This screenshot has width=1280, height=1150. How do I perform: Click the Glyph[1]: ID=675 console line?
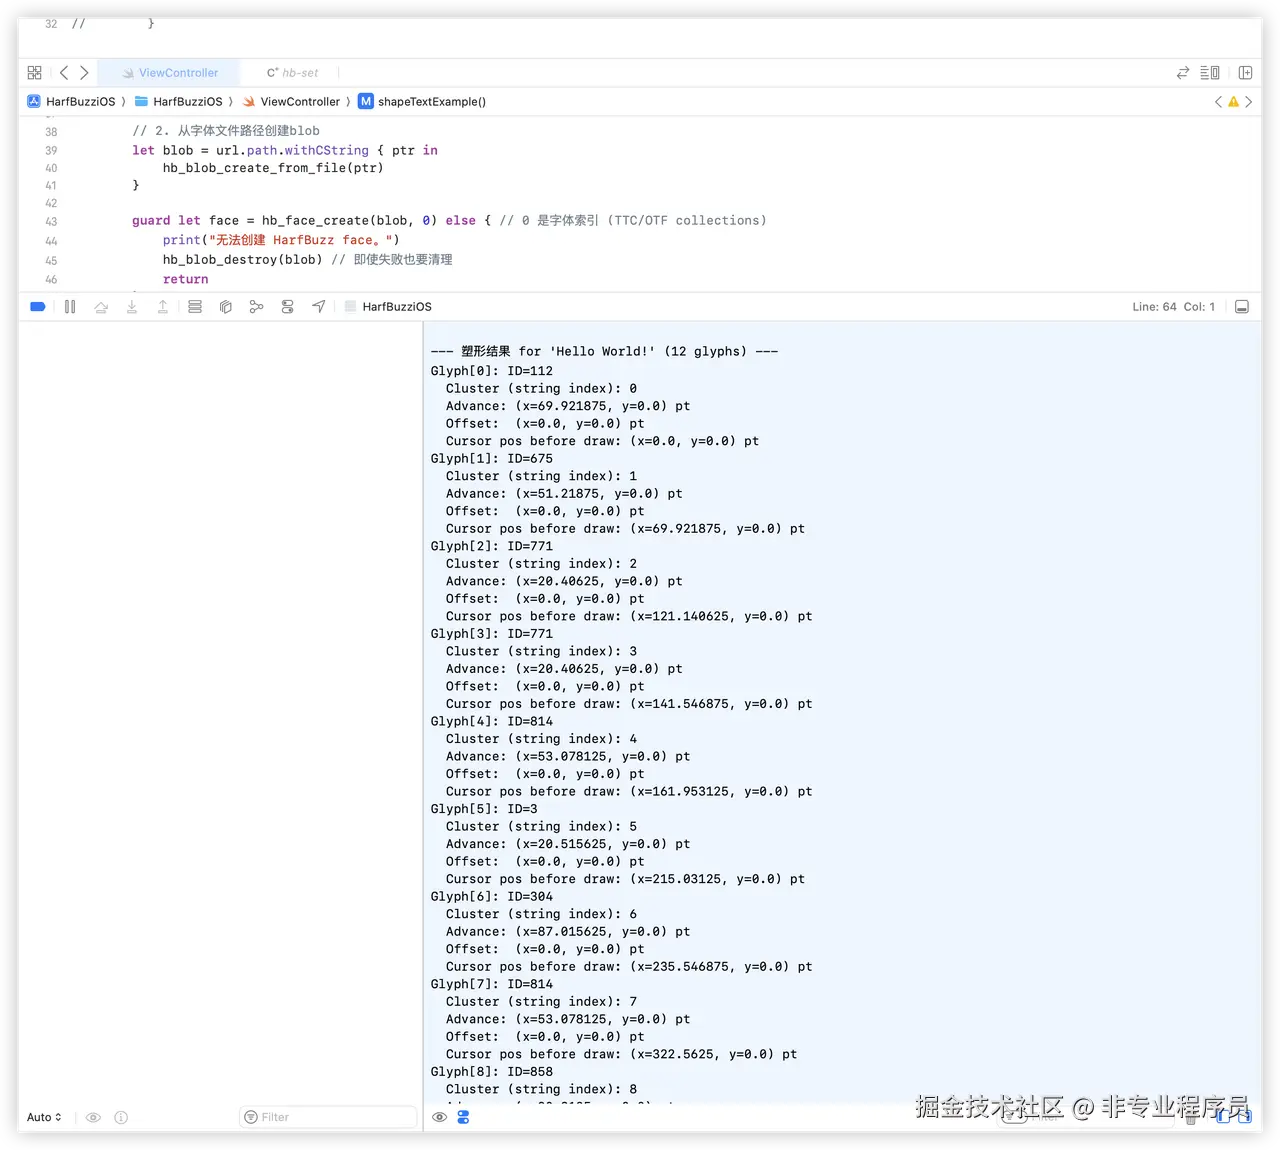(492, 459)
